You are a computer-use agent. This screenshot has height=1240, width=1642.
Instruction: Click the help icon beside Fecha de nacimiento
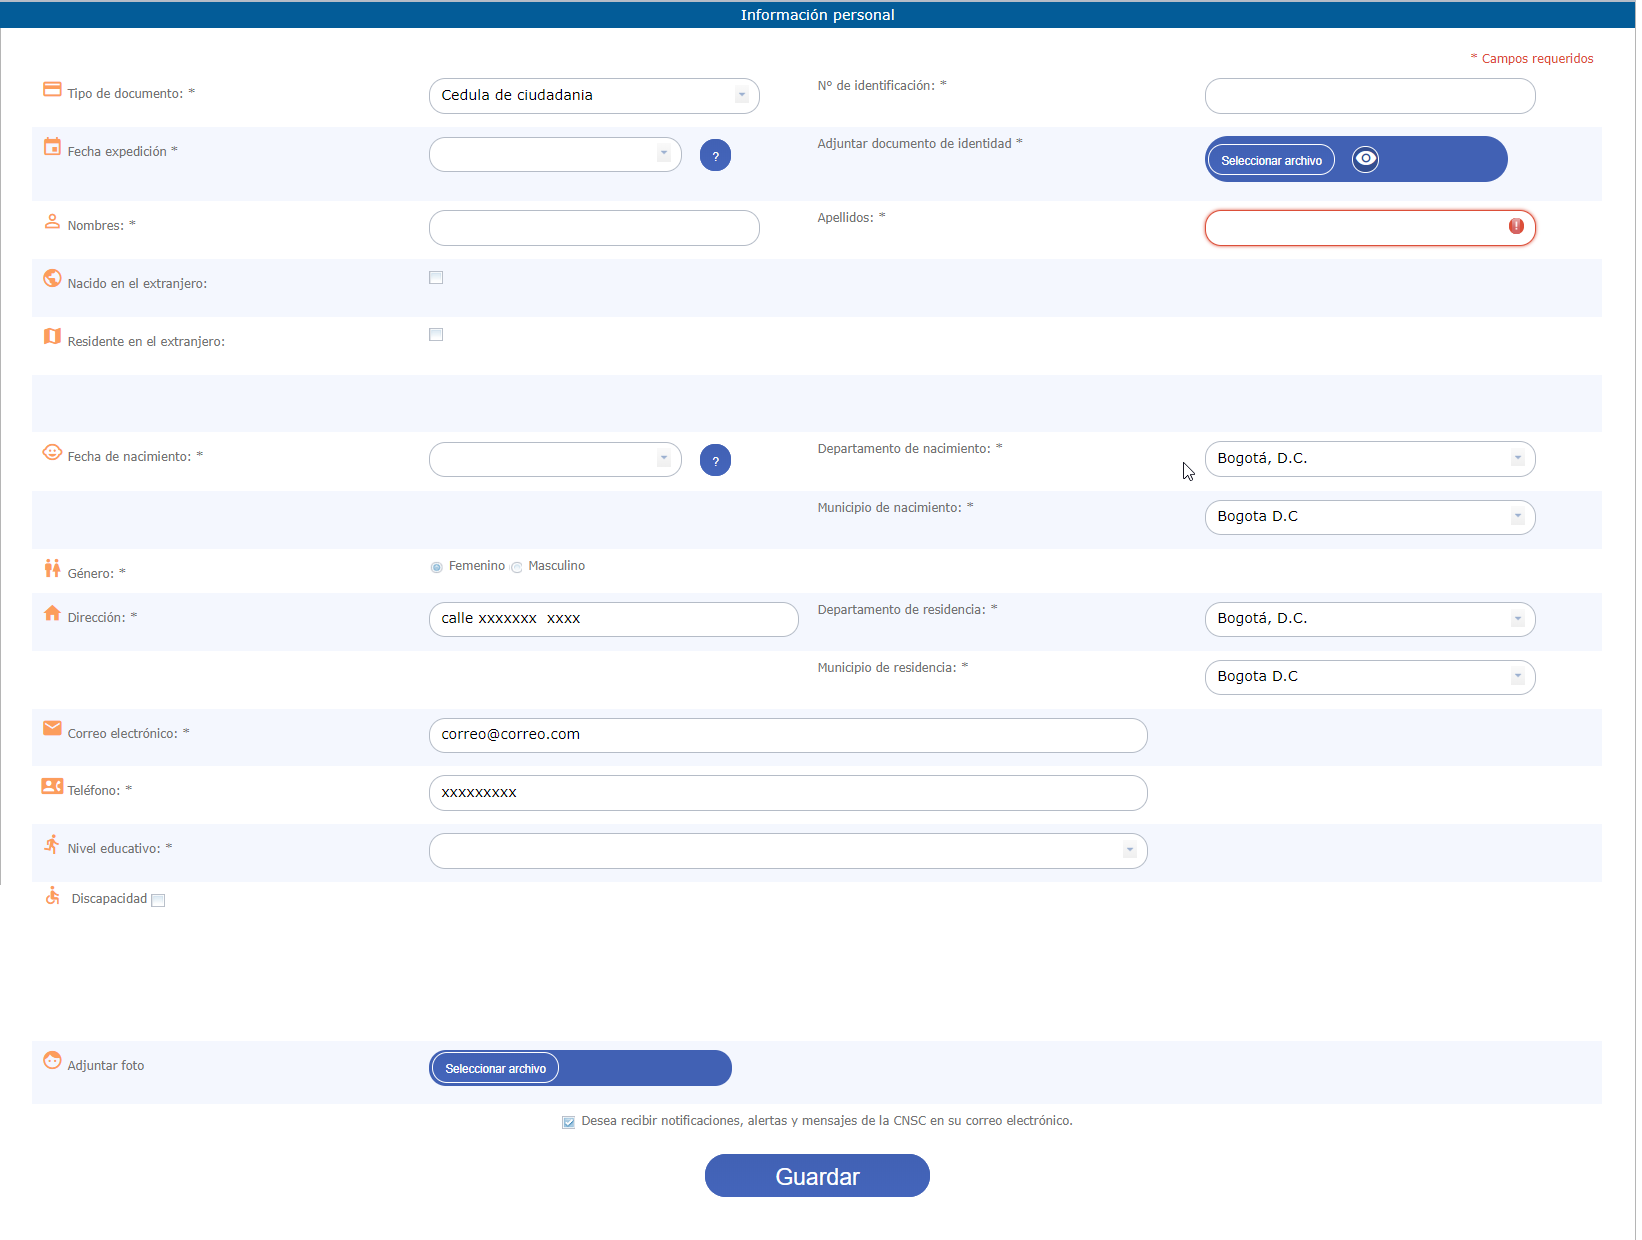[x=715, y=461]
